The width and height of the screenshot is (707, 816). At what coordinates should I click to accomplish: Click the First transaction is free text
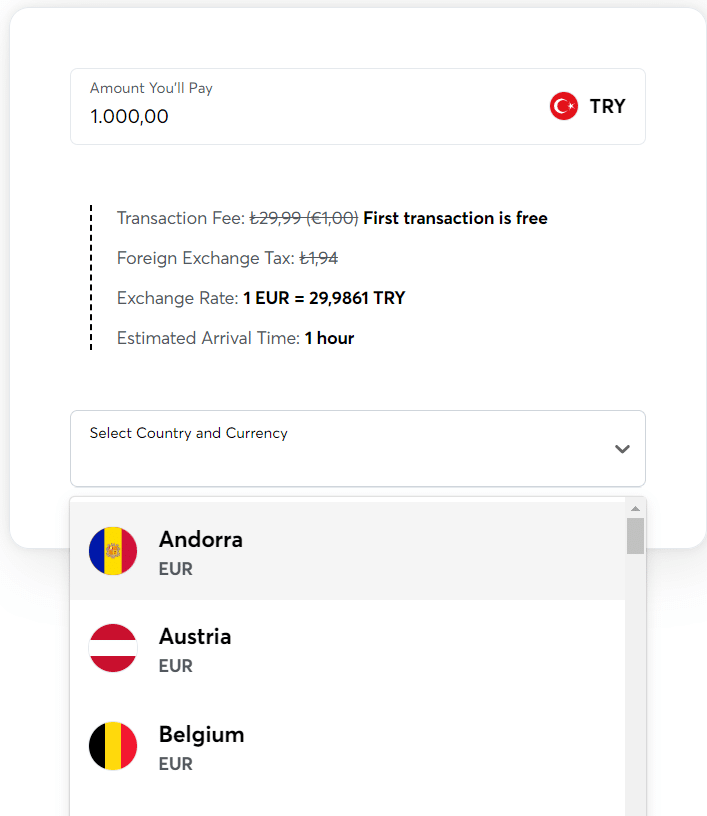[455, 218]
